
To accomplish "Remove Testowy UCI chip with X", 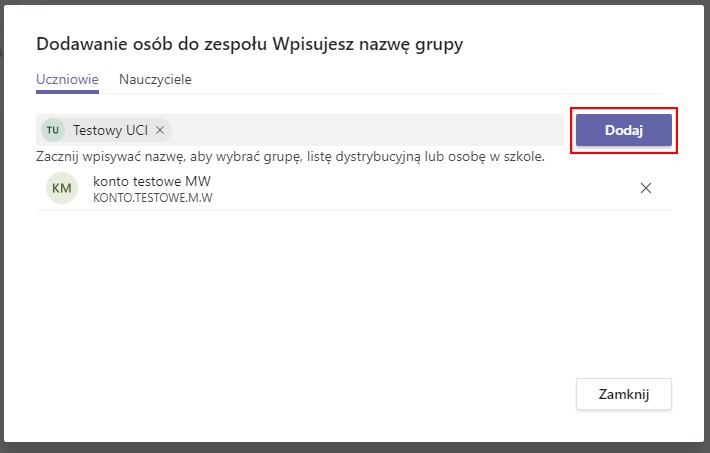I will [x=160, y=130].
